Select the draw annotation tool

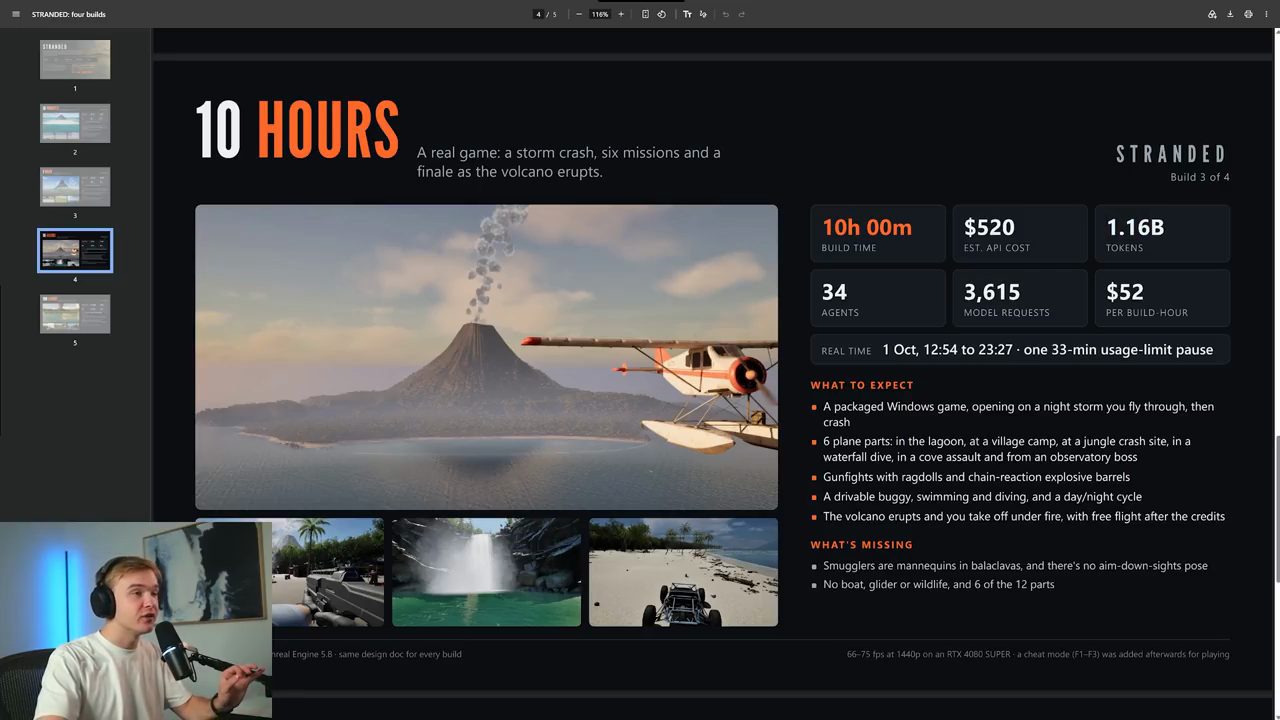pos(703,14)
